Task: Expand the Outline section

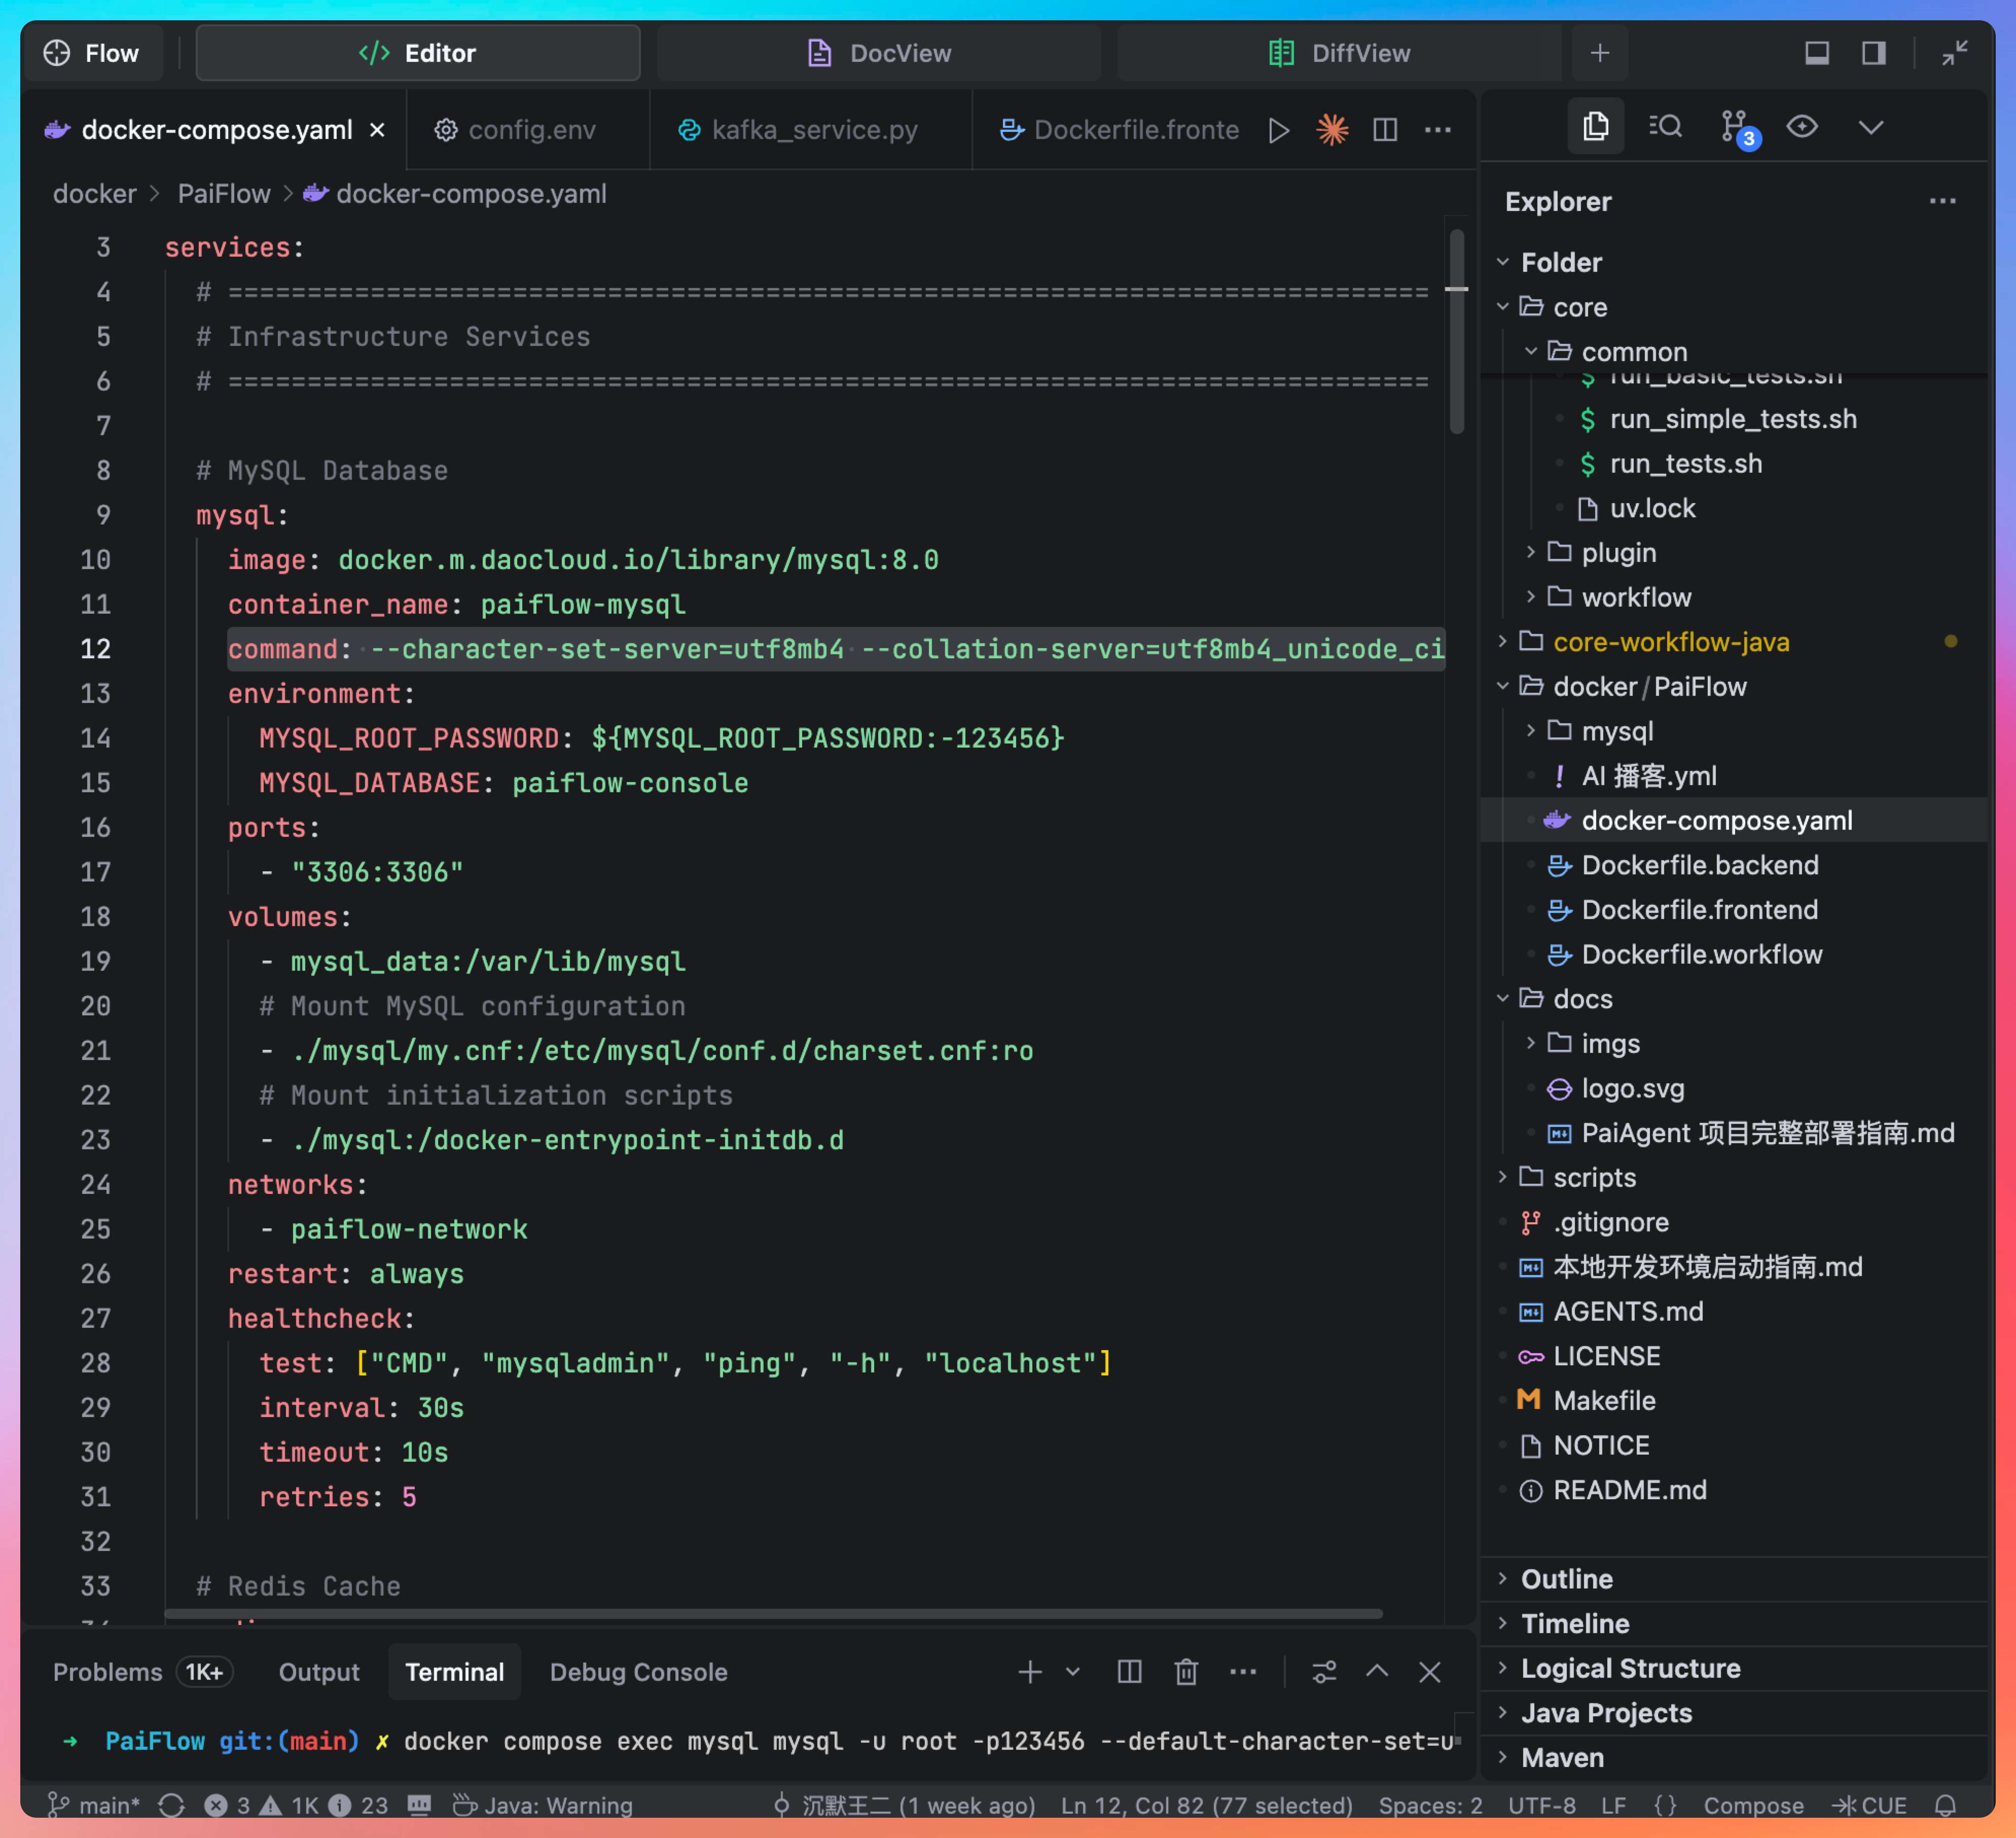Action: point(1566,1579)
